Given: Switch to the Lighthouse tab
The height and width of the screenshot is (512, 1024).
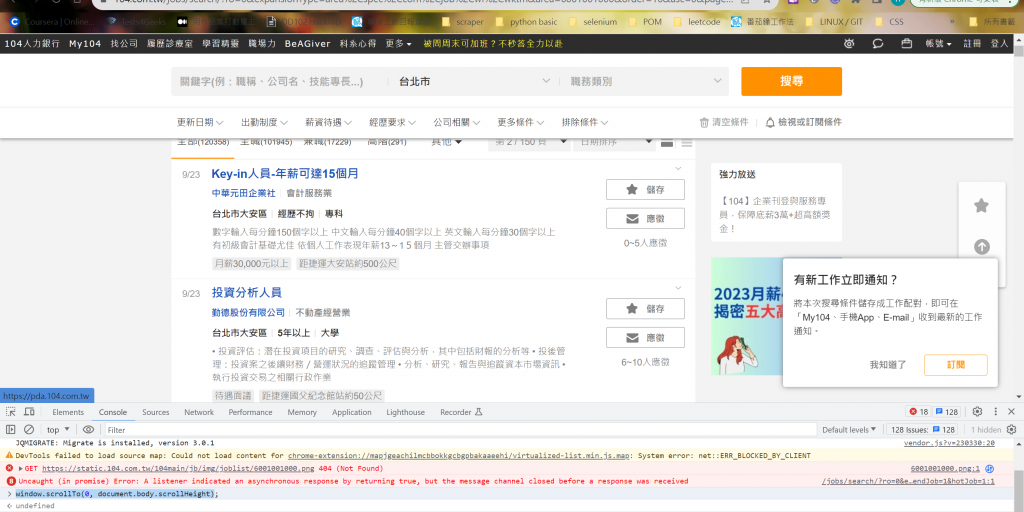Looking at the screenshot, I should point(405,412).
